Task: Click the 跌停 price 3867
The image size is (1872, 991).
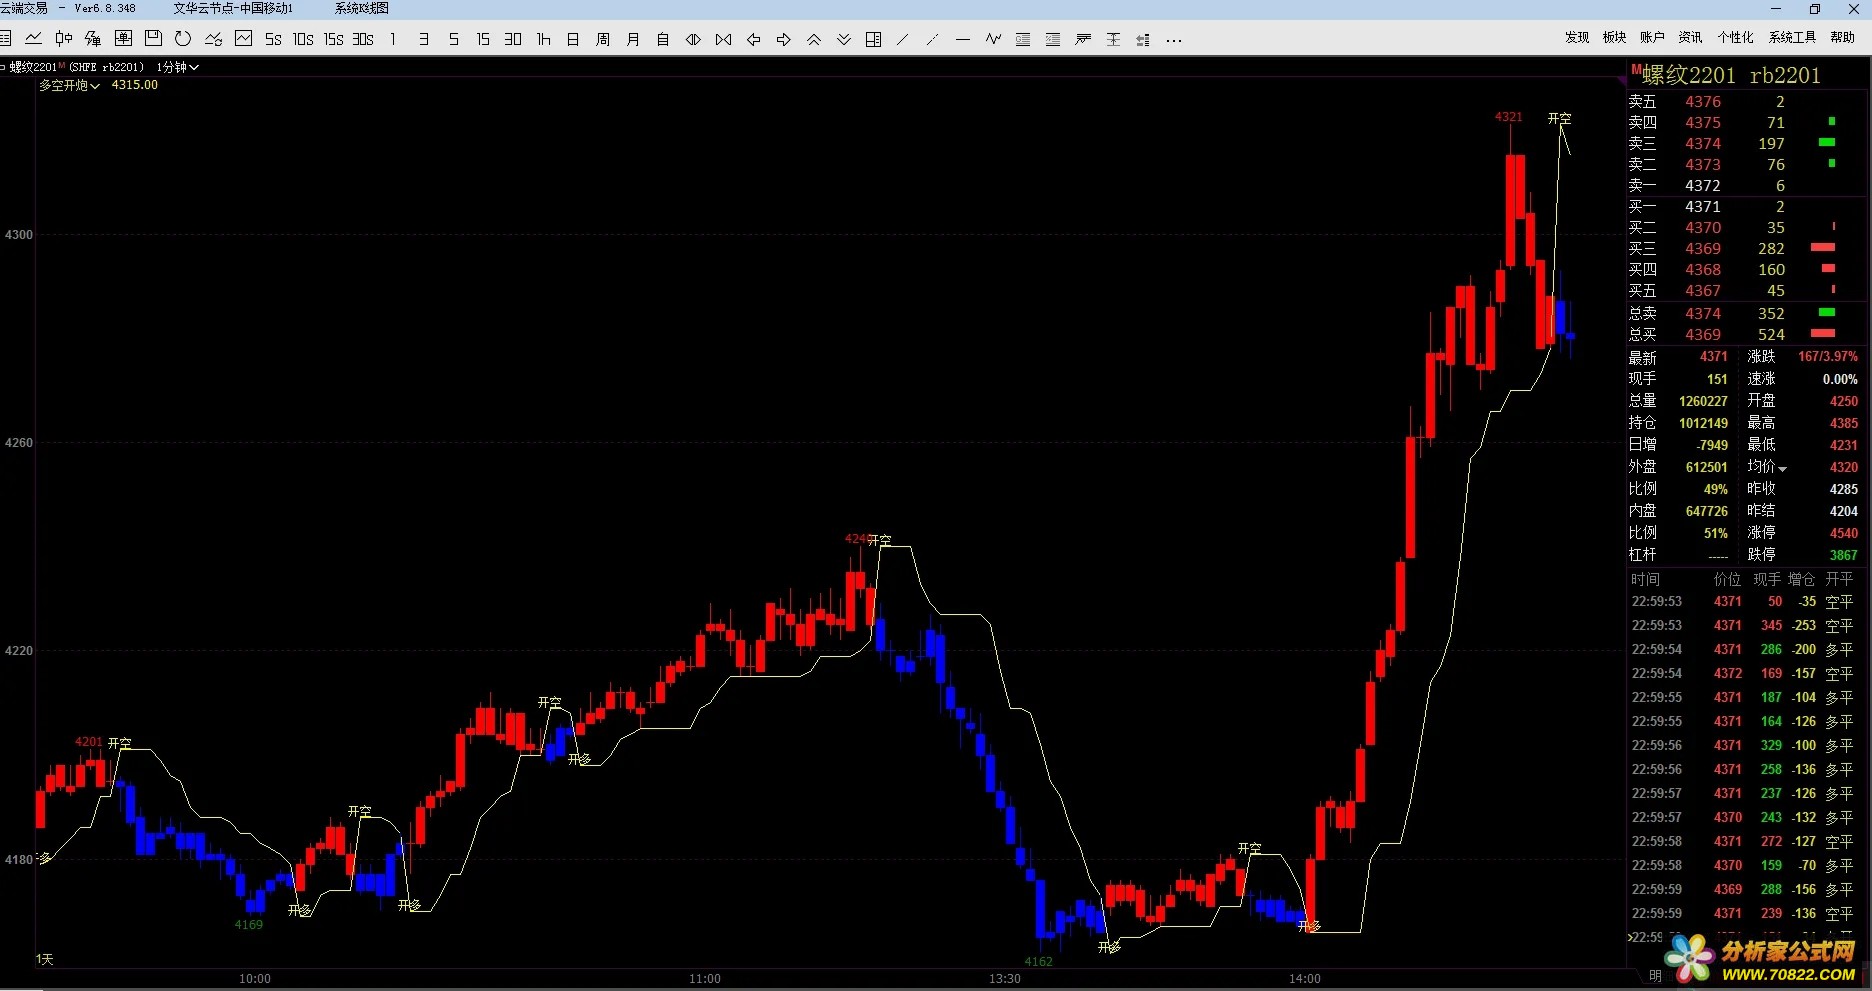Action: 1843,555
